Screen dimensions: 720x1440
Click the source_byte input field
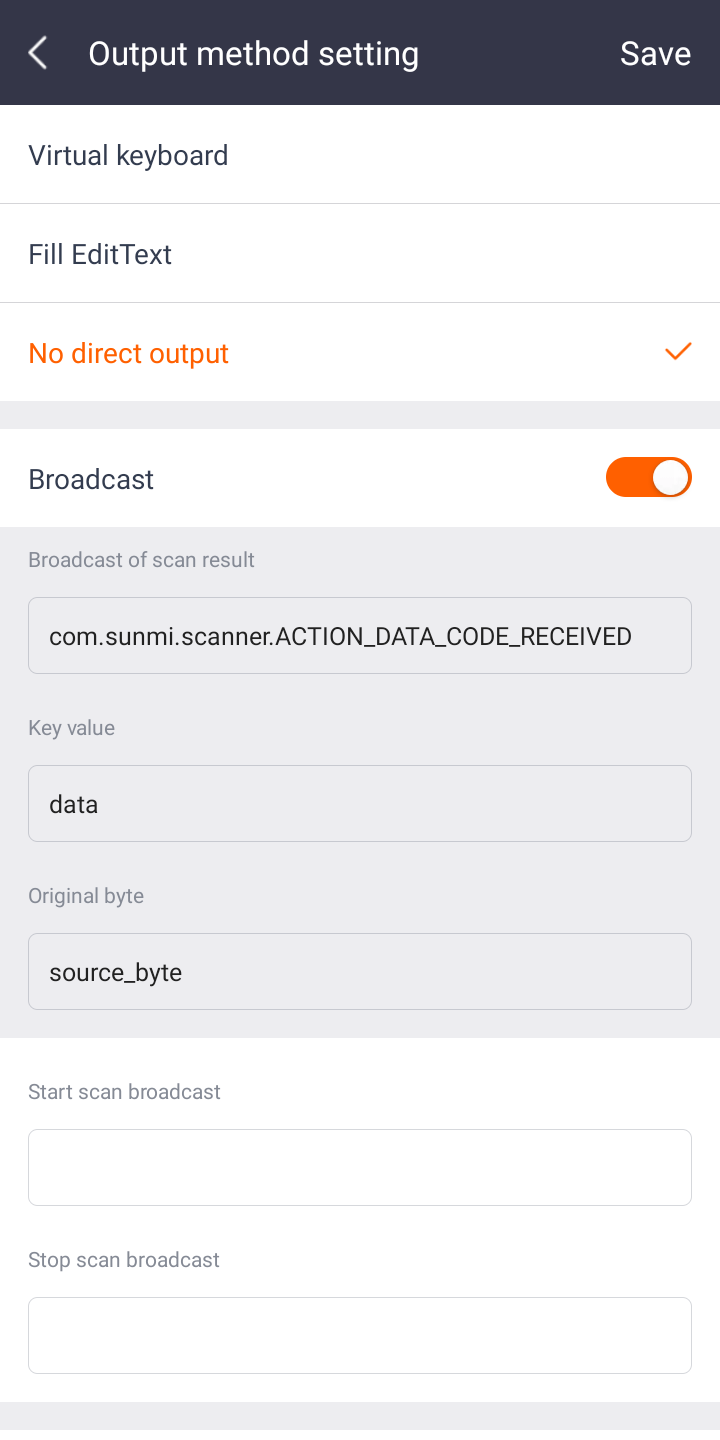pos(360,972)
